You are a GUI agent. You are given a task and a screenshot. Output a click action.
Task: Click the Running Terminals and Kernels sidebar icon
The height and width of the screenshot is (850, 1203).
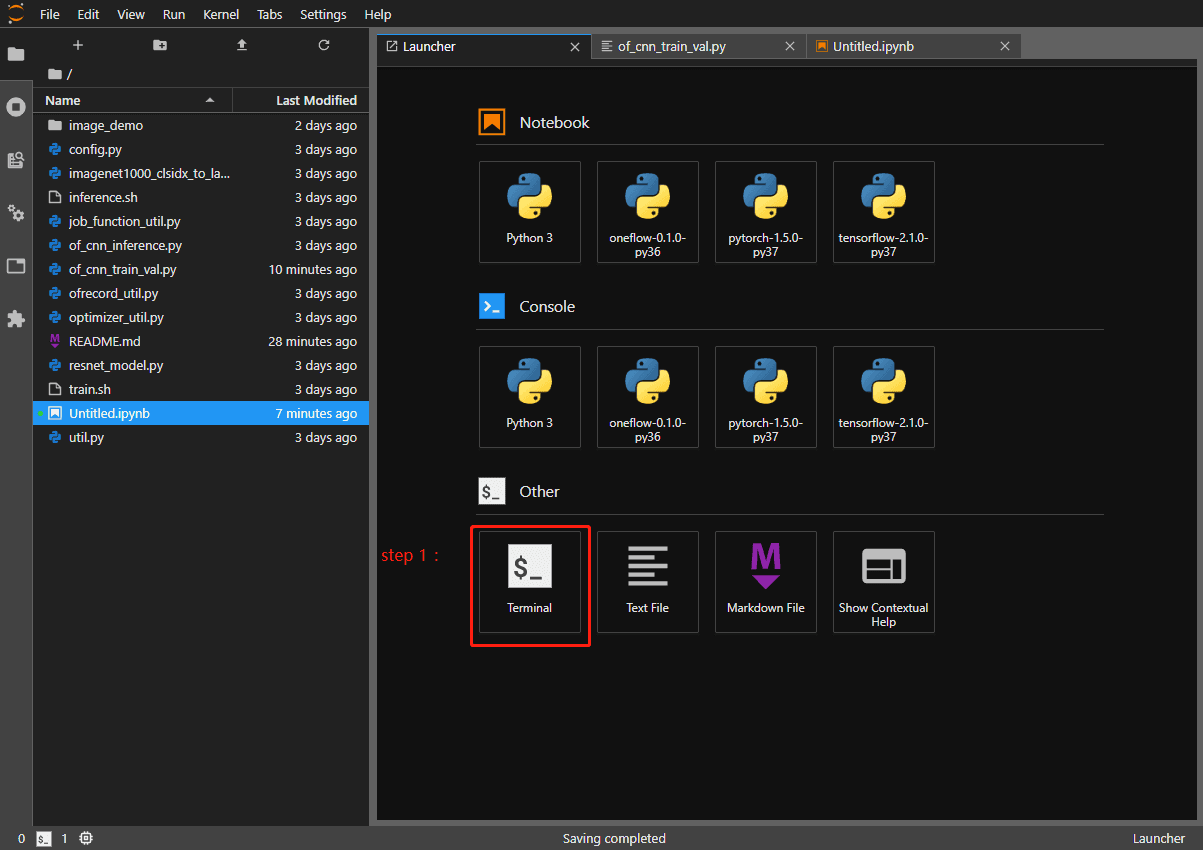(x=16, y=107)
